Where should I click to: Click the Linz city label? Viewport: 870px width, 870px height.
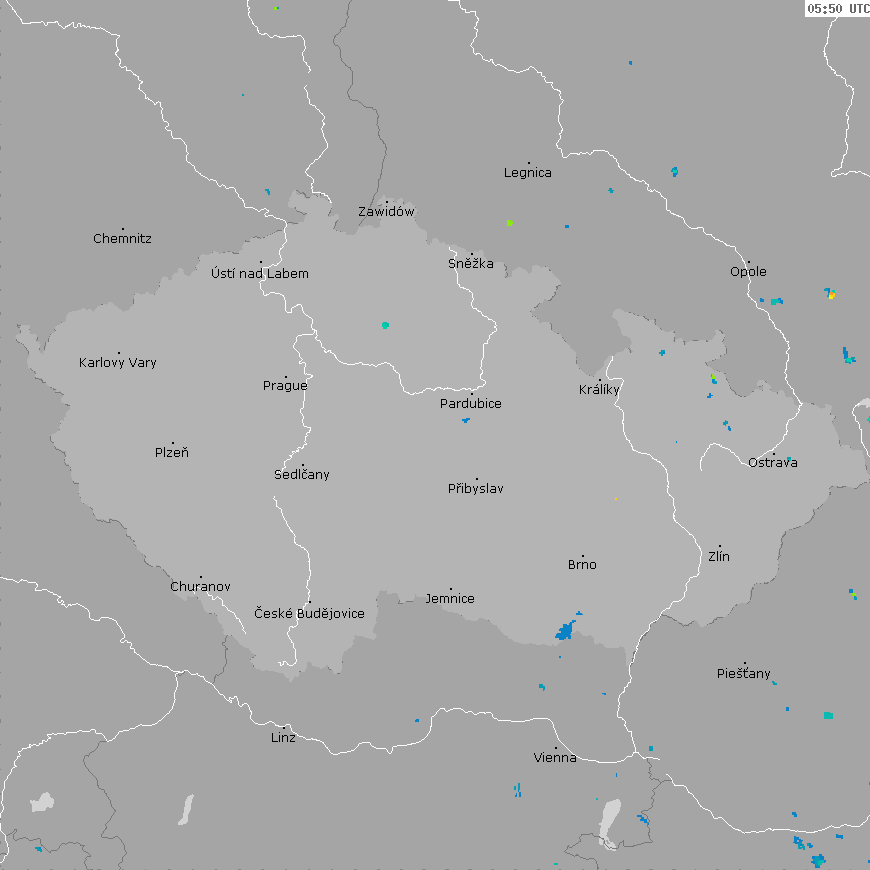click(283, 738)
